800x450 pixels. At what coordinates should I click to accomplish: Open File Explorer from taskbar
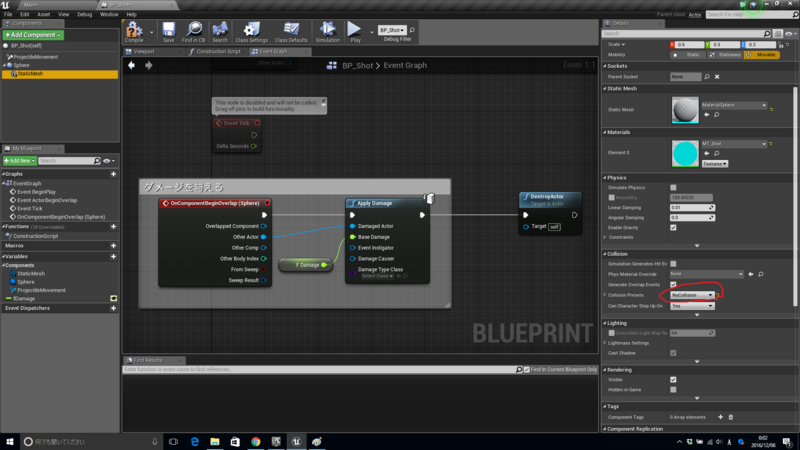(215, 441)
